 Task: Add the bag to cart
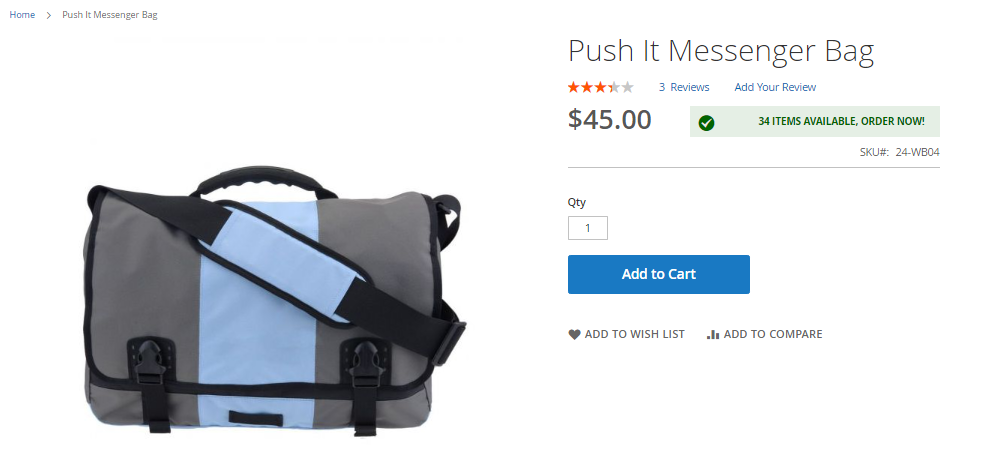click(659, 274)
